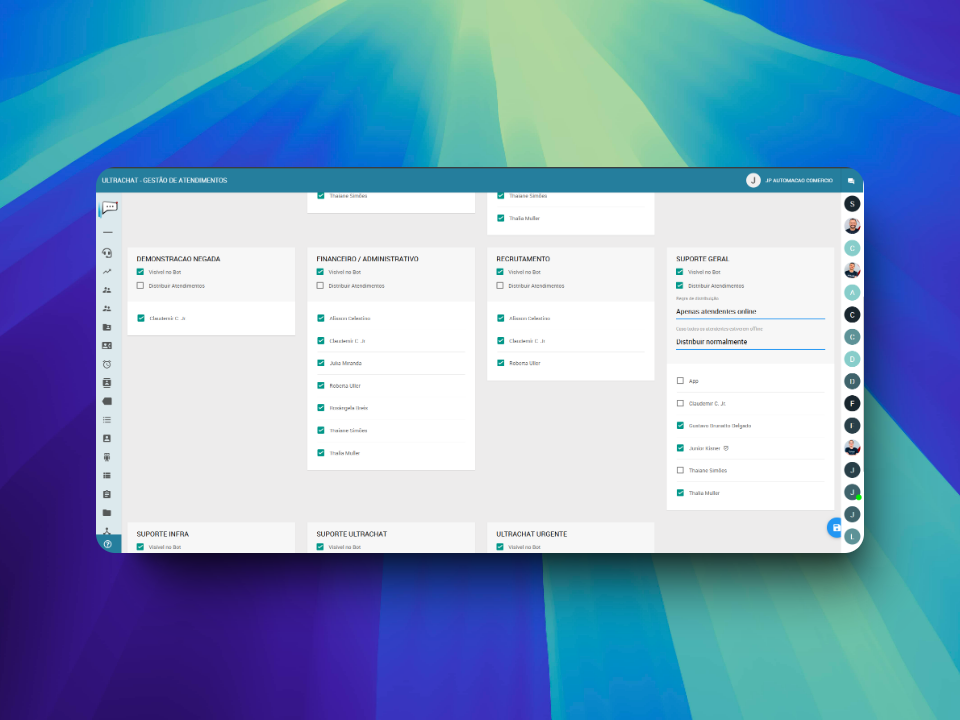Viewport: 960px width, 720px height.
Task: Open the help question mark icon
Action: 107,544
